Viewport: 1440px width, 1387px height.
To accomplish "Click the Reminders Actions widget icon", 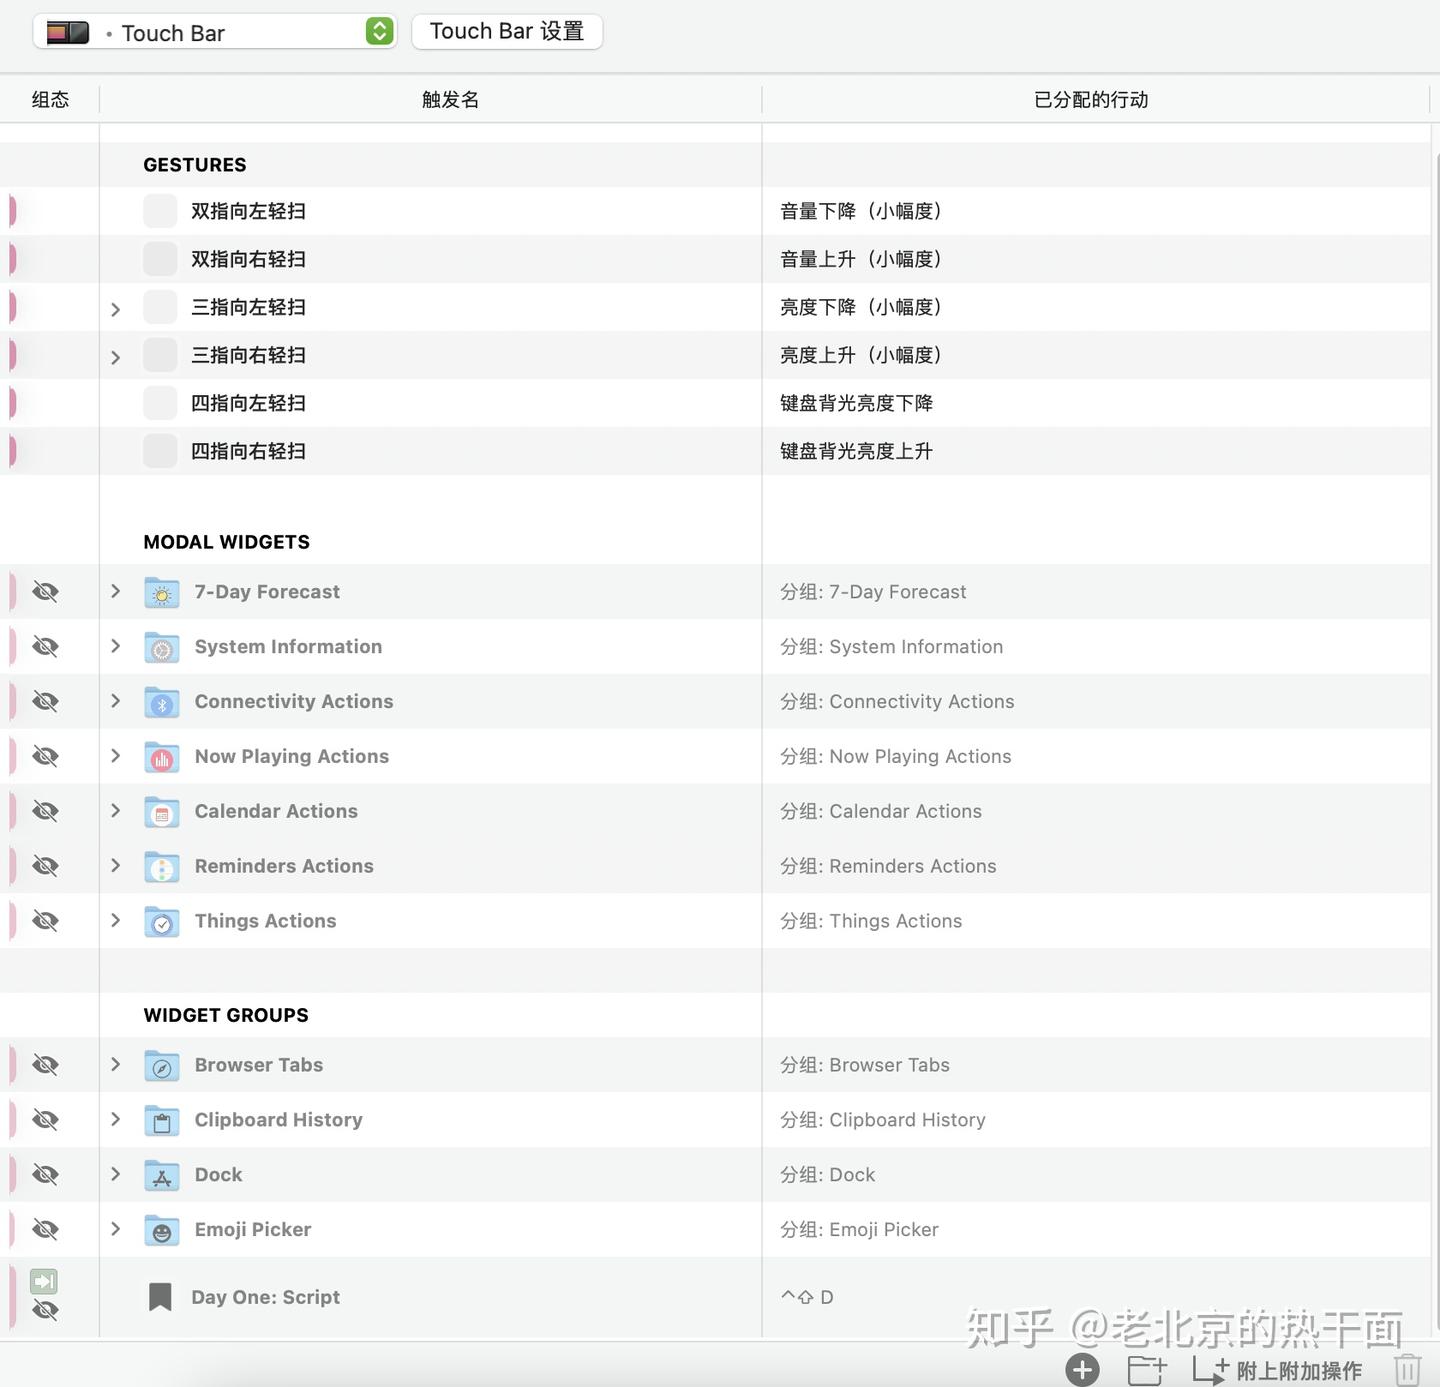I will [x=161, y=867].
